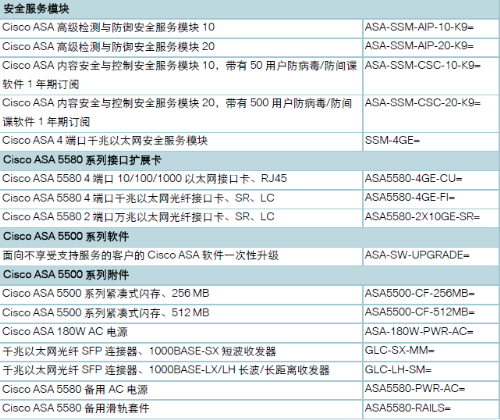Screen dimensions: 500x420
Task: Select the SSM-4GE= part number
Action: click(x=392, y=140)
